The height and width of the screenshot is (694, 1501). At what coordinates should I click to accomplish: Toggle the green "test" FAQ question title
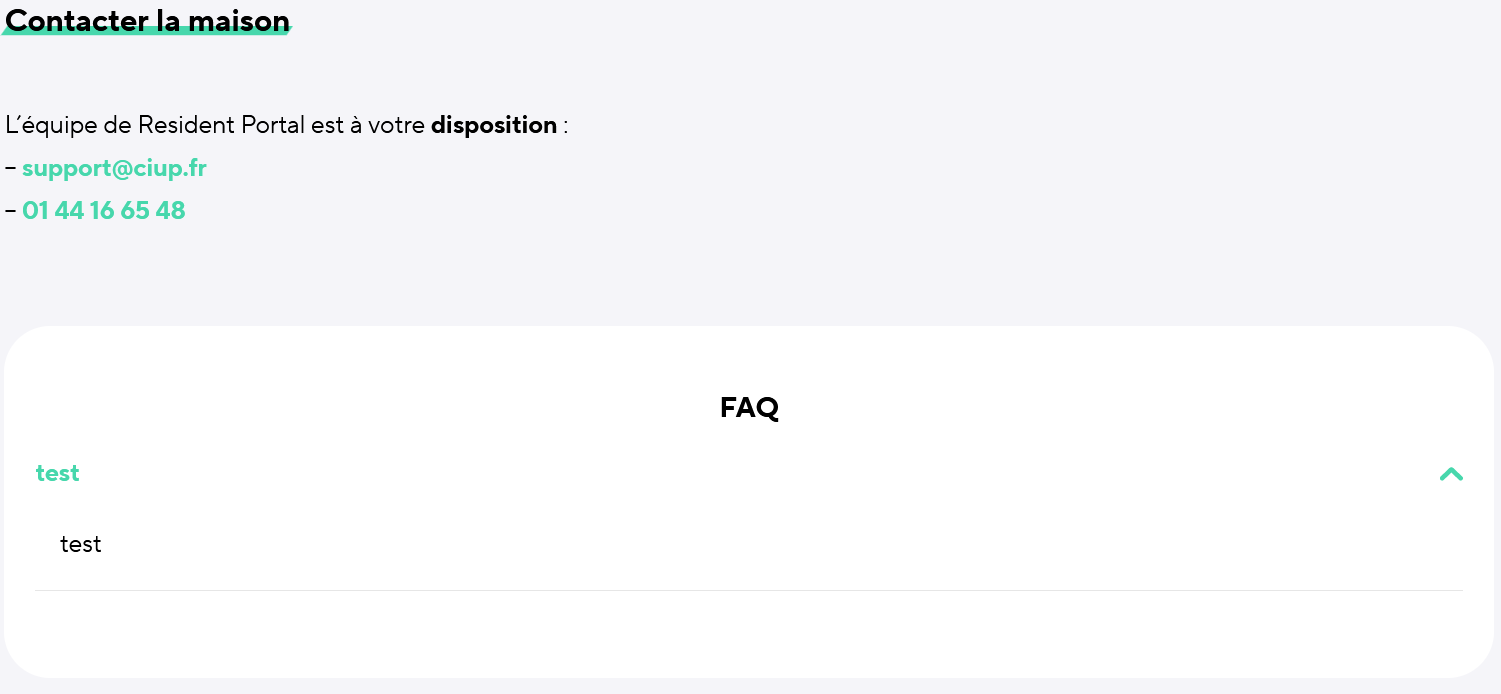point(58,473)
